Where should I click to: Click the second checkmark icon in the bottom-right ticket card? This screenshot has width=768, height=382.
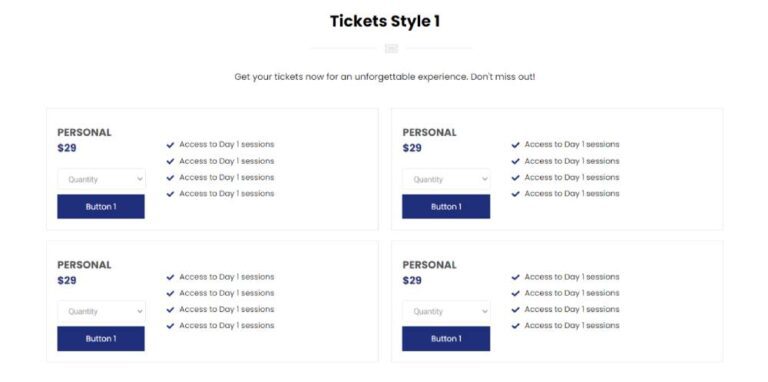click(x=515, y=293)
